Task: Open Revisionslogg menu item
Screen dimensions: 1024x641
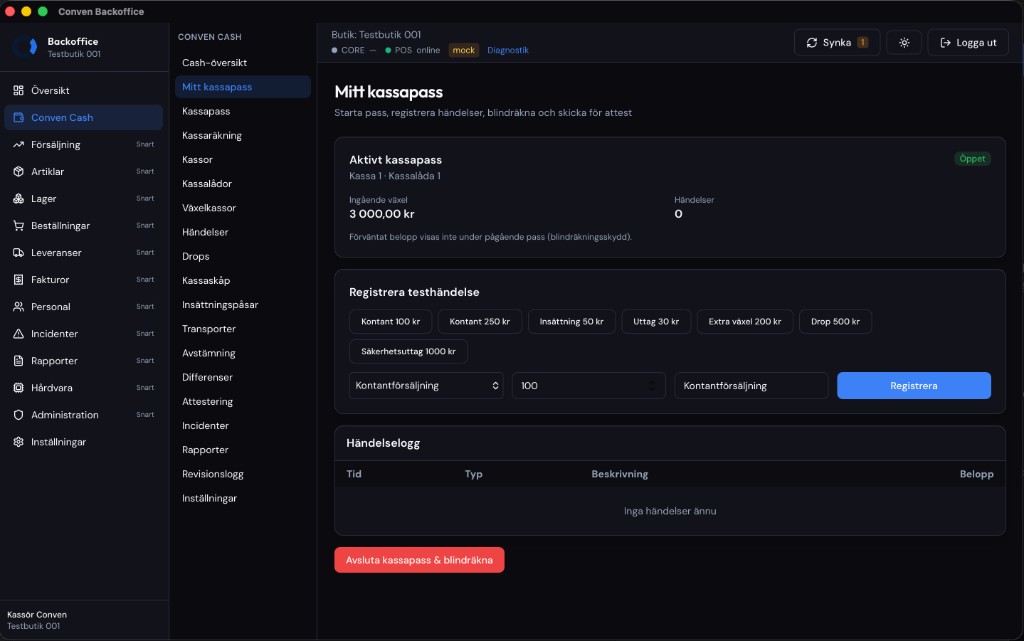Action: tap(242, 474)
